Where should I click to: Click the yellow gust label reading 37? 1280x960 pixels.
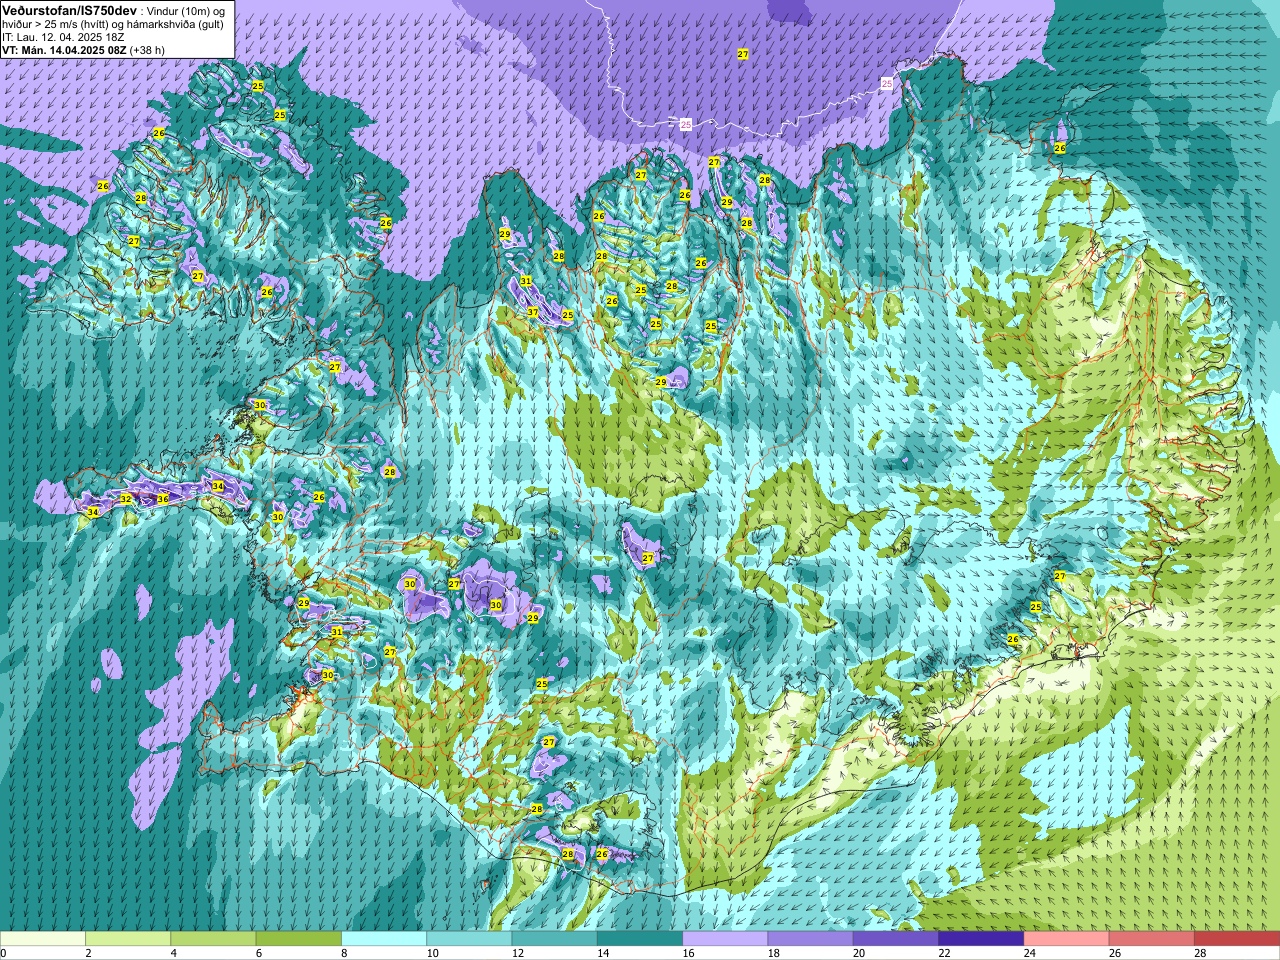point(533,313)
